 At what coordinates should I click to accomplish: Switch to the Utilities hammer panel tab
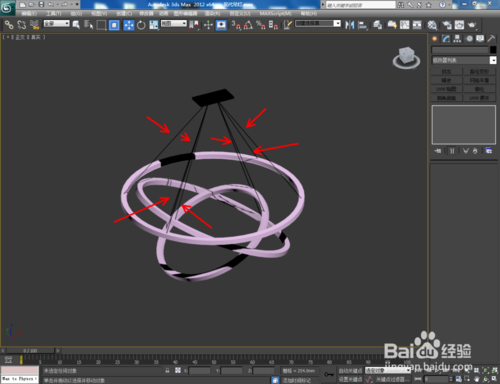pos(491,39)
